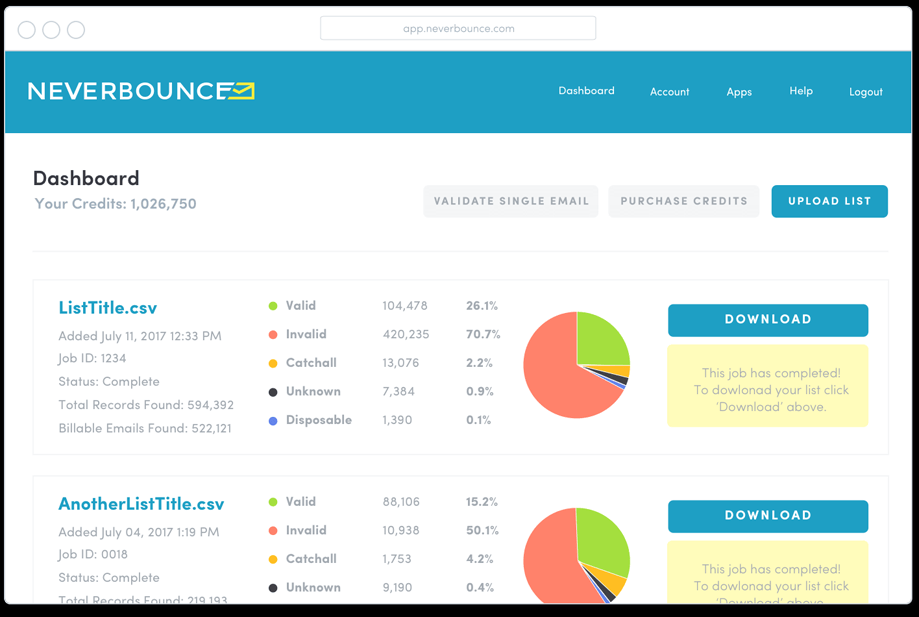919x617 pixels.
Task: Click the NEVERBOUNCE wordmark in the header
Action: point(128,91)
